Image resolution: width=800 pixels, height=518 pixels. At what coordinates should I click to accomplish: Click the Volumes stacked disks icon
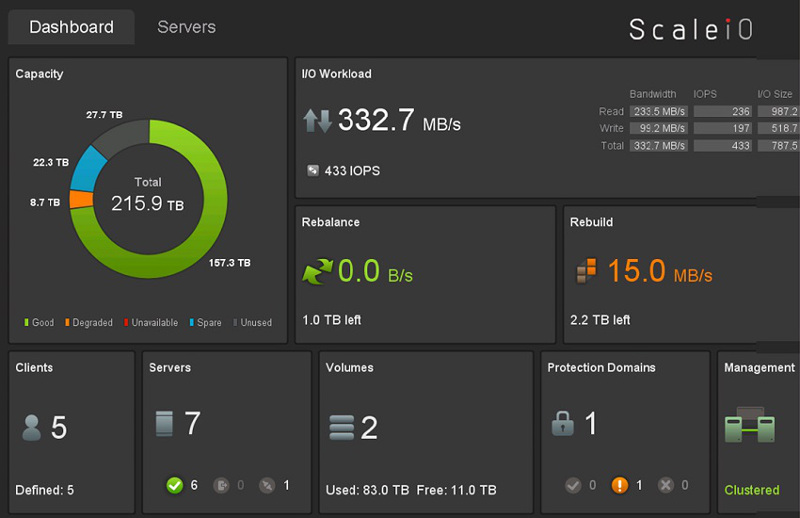[x=342, y=427]
